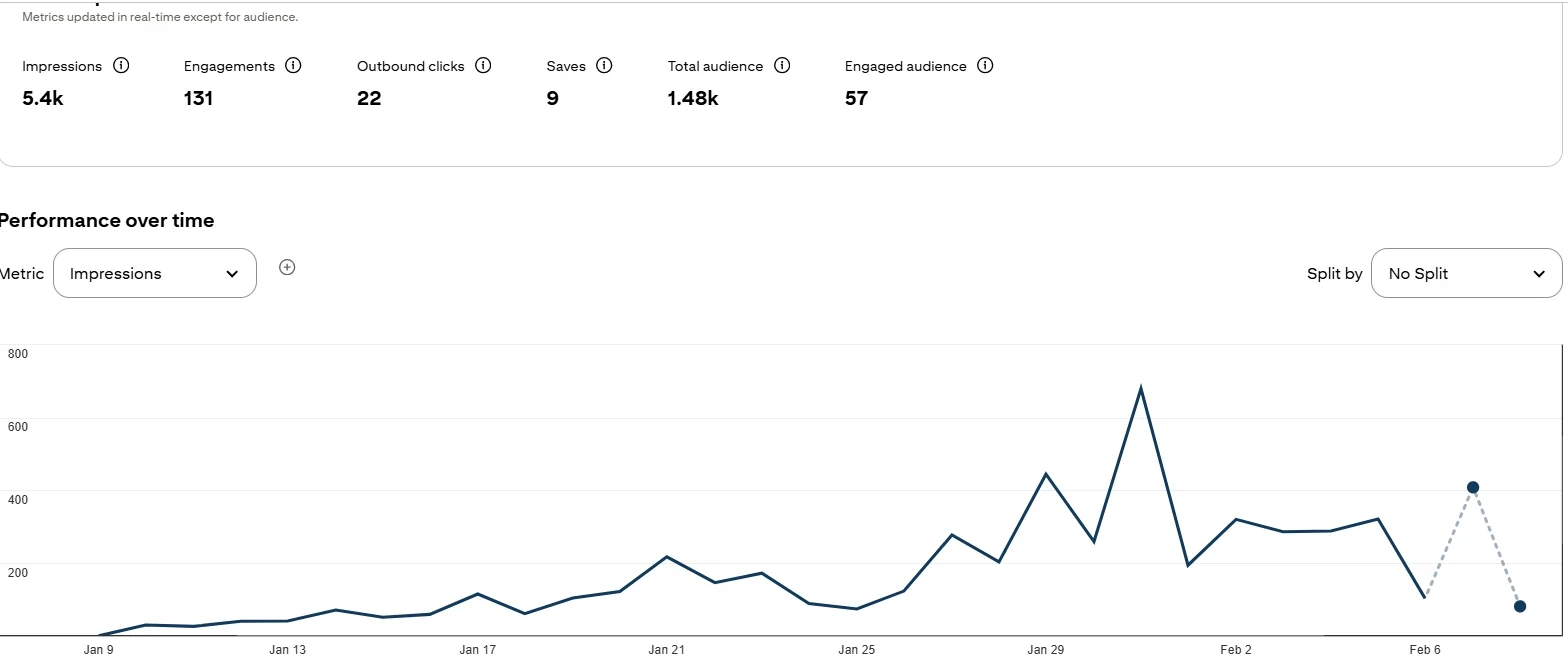
Task: Select the 22 outbound clicks figure
Action: 369,98
